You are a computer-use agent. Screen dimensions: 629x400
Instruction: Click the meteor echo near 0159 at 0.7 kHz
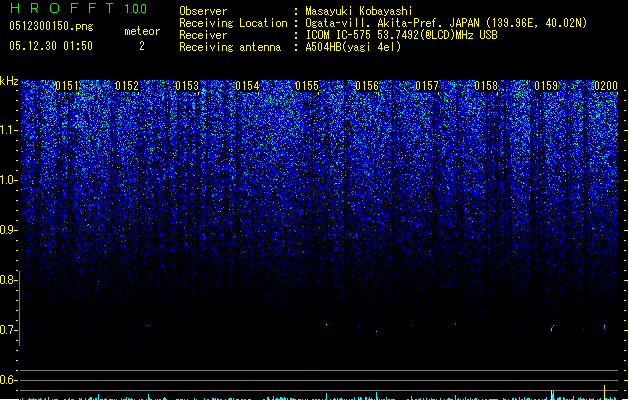tap(552, 328)
